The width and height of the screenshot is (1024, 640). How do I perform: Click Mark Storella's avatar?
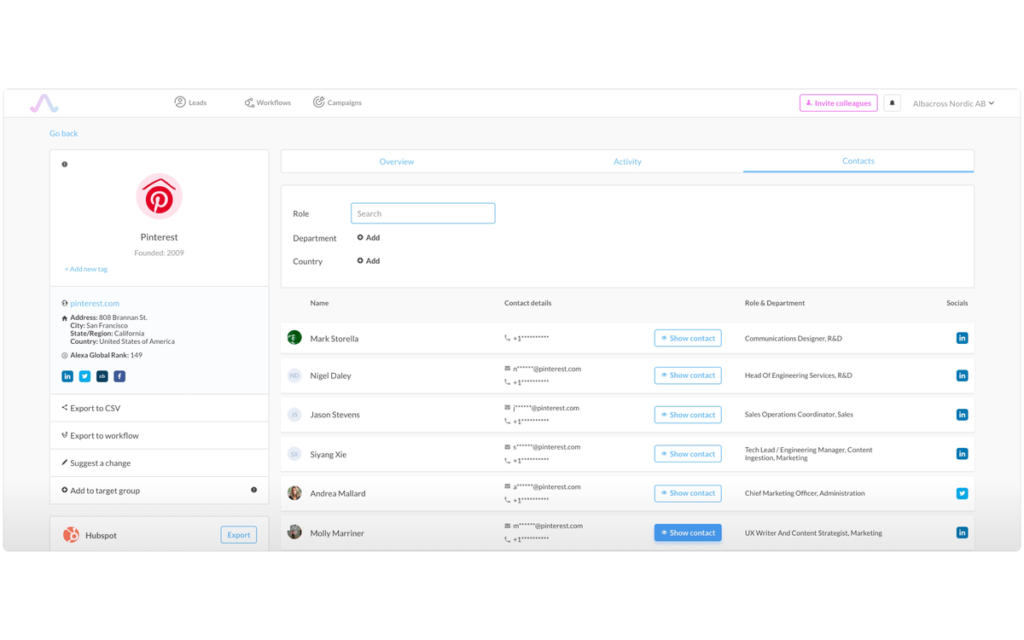(x=295, y=338)
